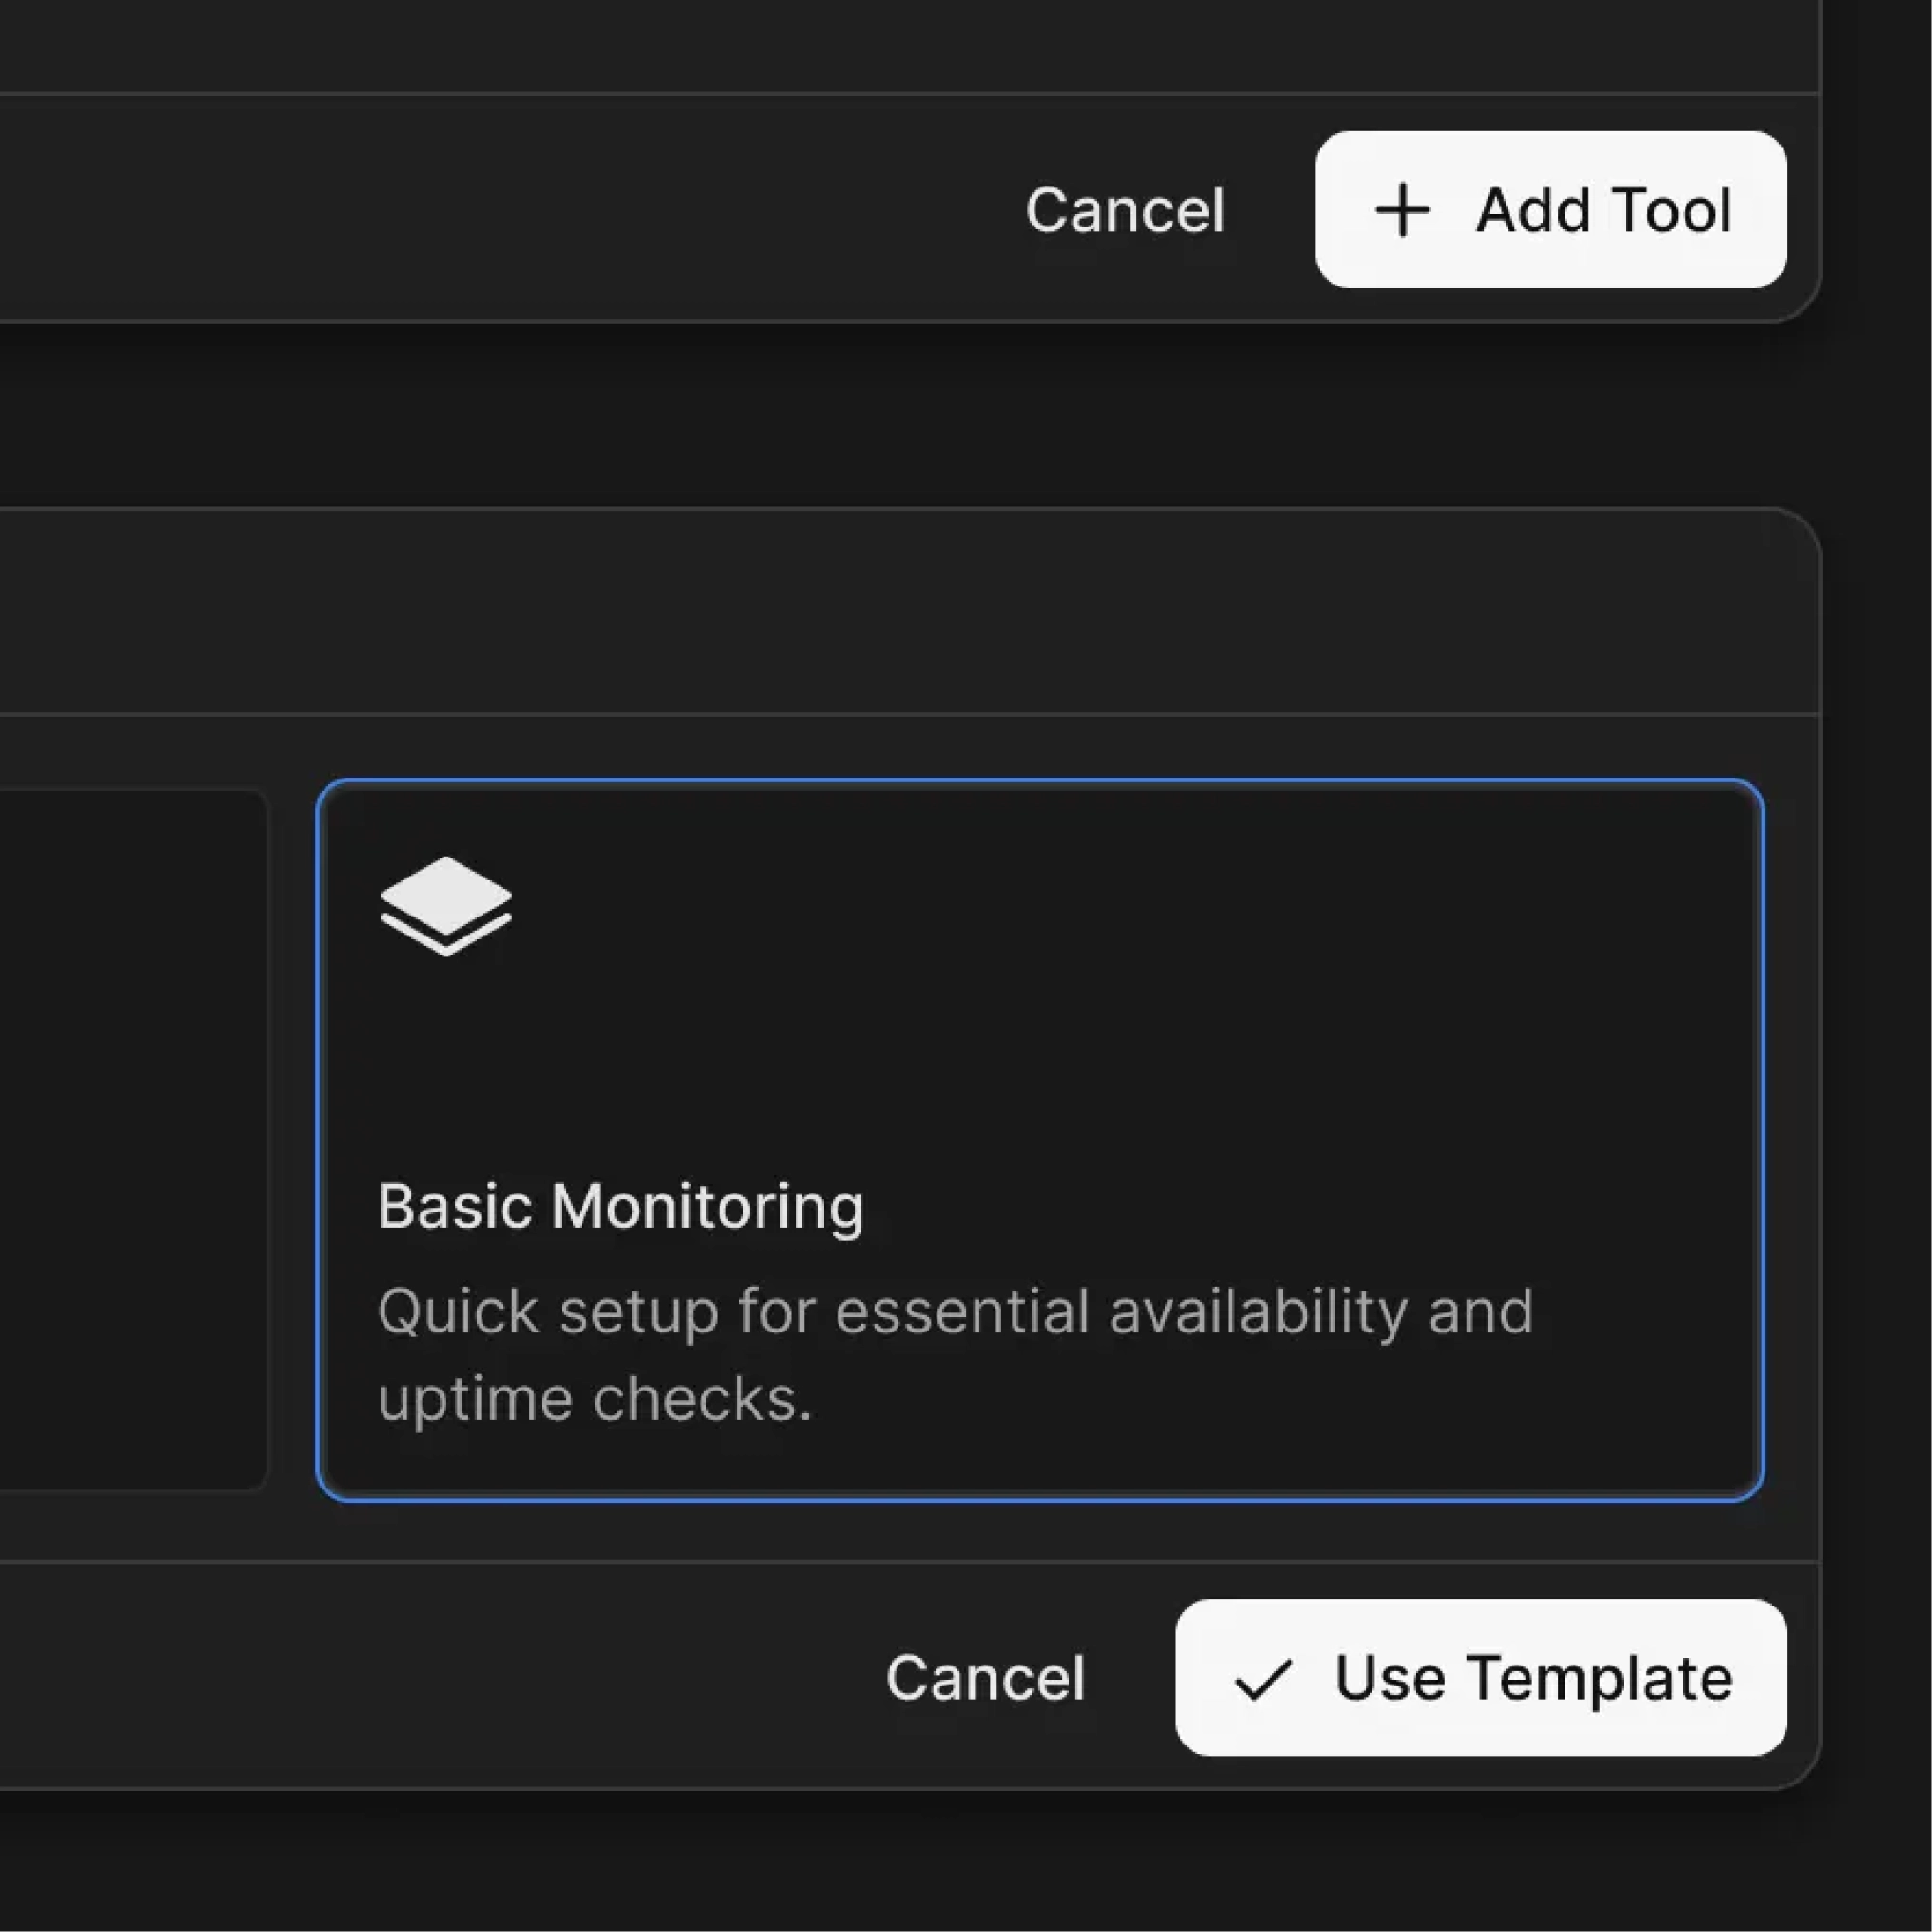Click the 'Quick setup for essential availability' description
The image size is (1932, 1932).
click(955, 1311)
